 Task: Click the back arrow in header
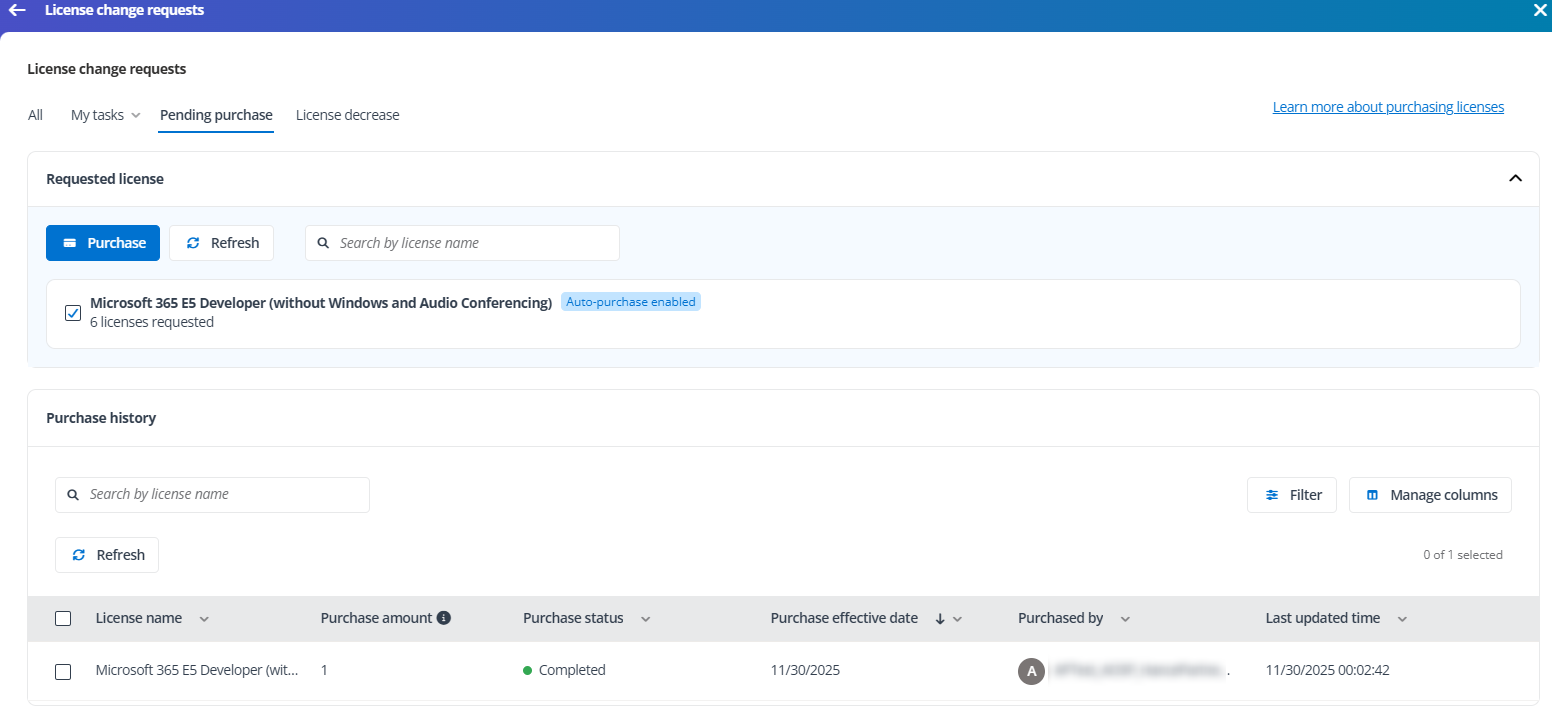[x=17, y=10]
